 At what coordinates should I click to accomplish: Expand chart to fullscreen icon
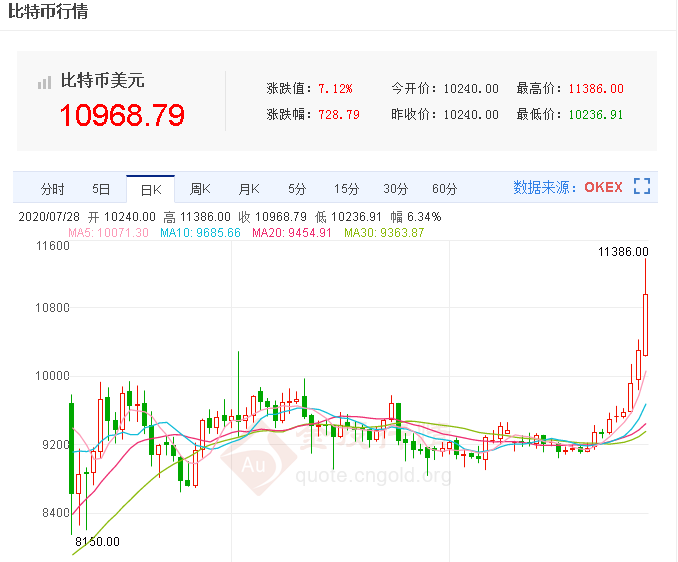[642, 186]
